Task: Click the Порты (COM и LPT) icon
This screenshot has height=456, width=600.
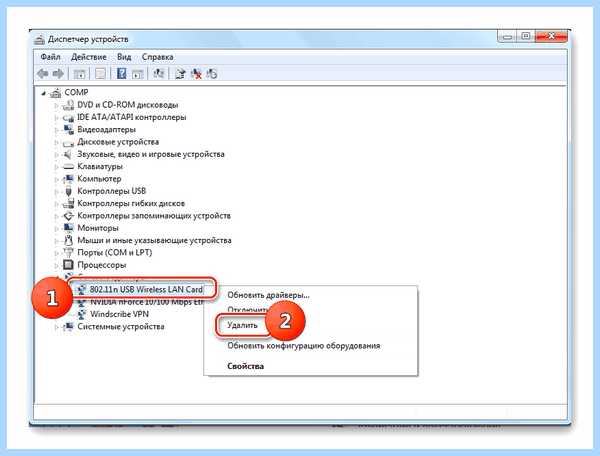Action: [68, 252]
